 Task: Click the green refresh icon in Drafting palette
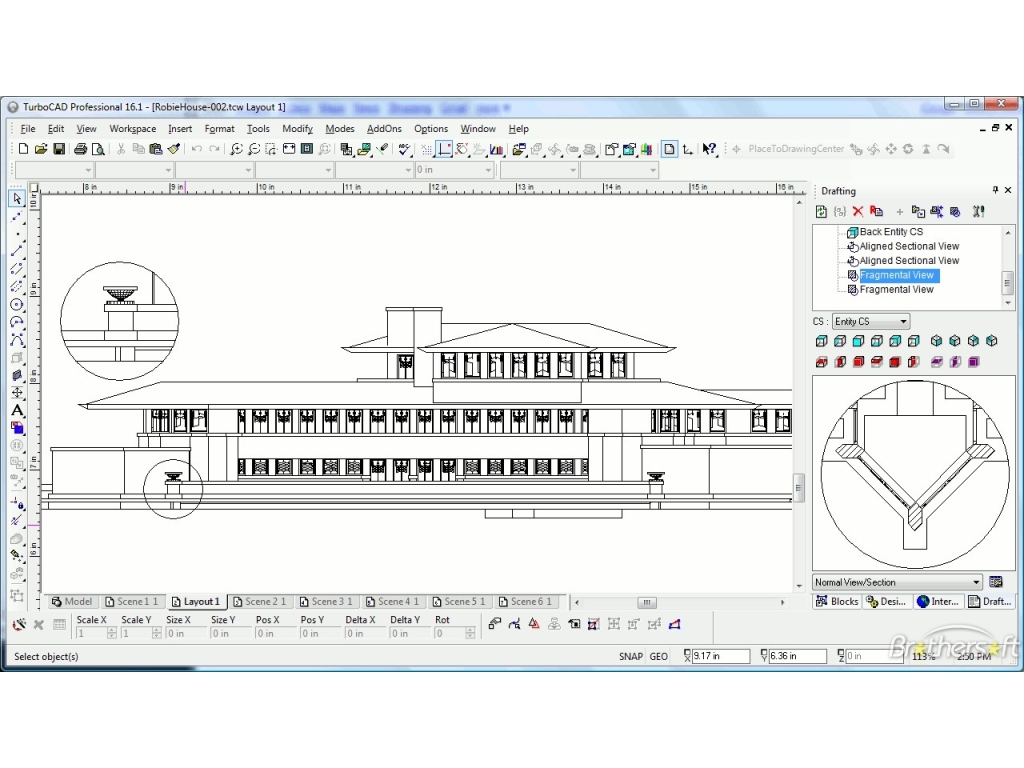822,211
